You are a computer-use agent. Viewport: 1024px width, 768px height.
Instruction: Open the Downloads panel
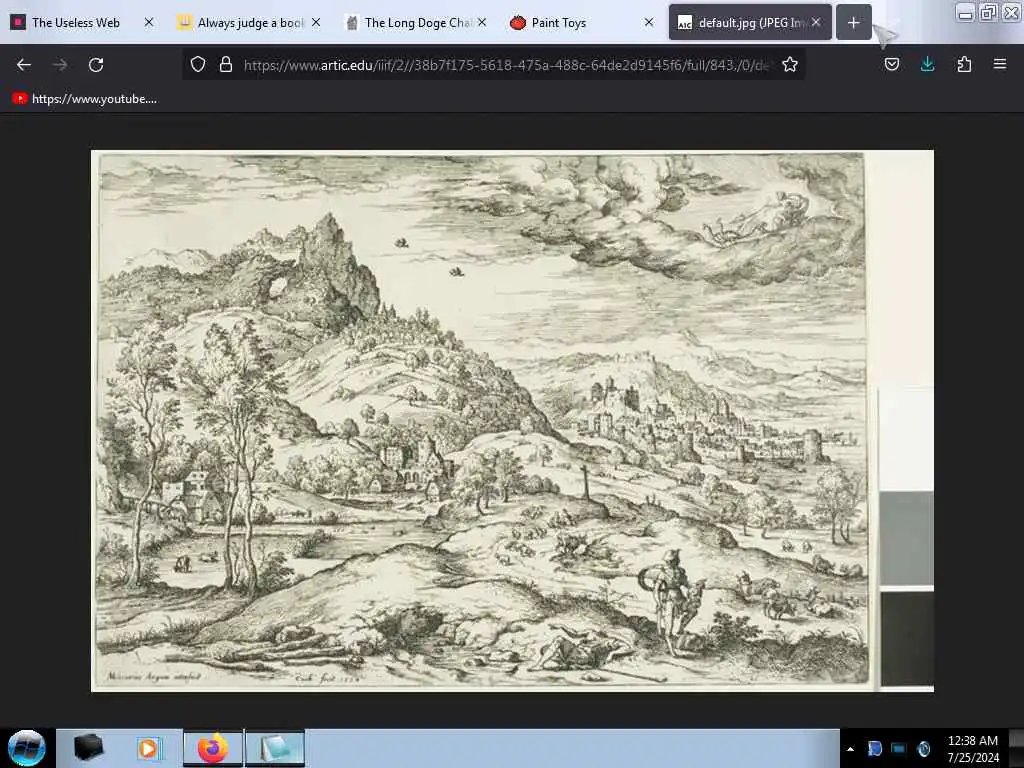click(927, 65)
